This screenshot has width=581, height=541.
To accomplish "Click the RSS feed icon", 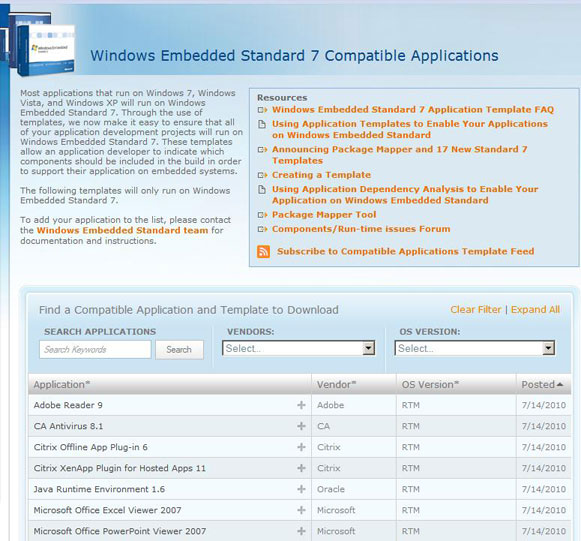I will pos(263,252).
